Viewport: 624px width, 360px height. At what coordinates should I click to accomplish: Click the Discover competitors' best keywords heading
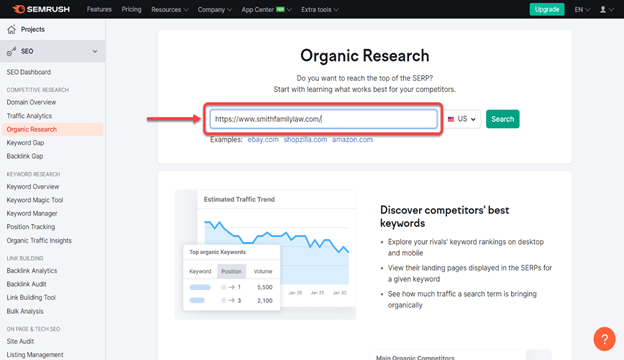[444, 216]
